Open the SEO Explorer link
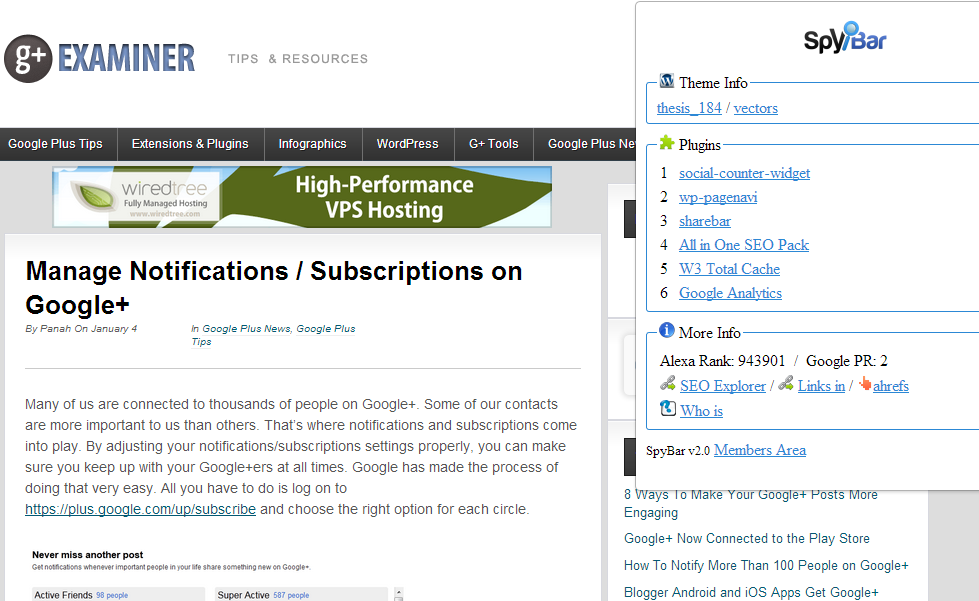 tap(723, 386)
